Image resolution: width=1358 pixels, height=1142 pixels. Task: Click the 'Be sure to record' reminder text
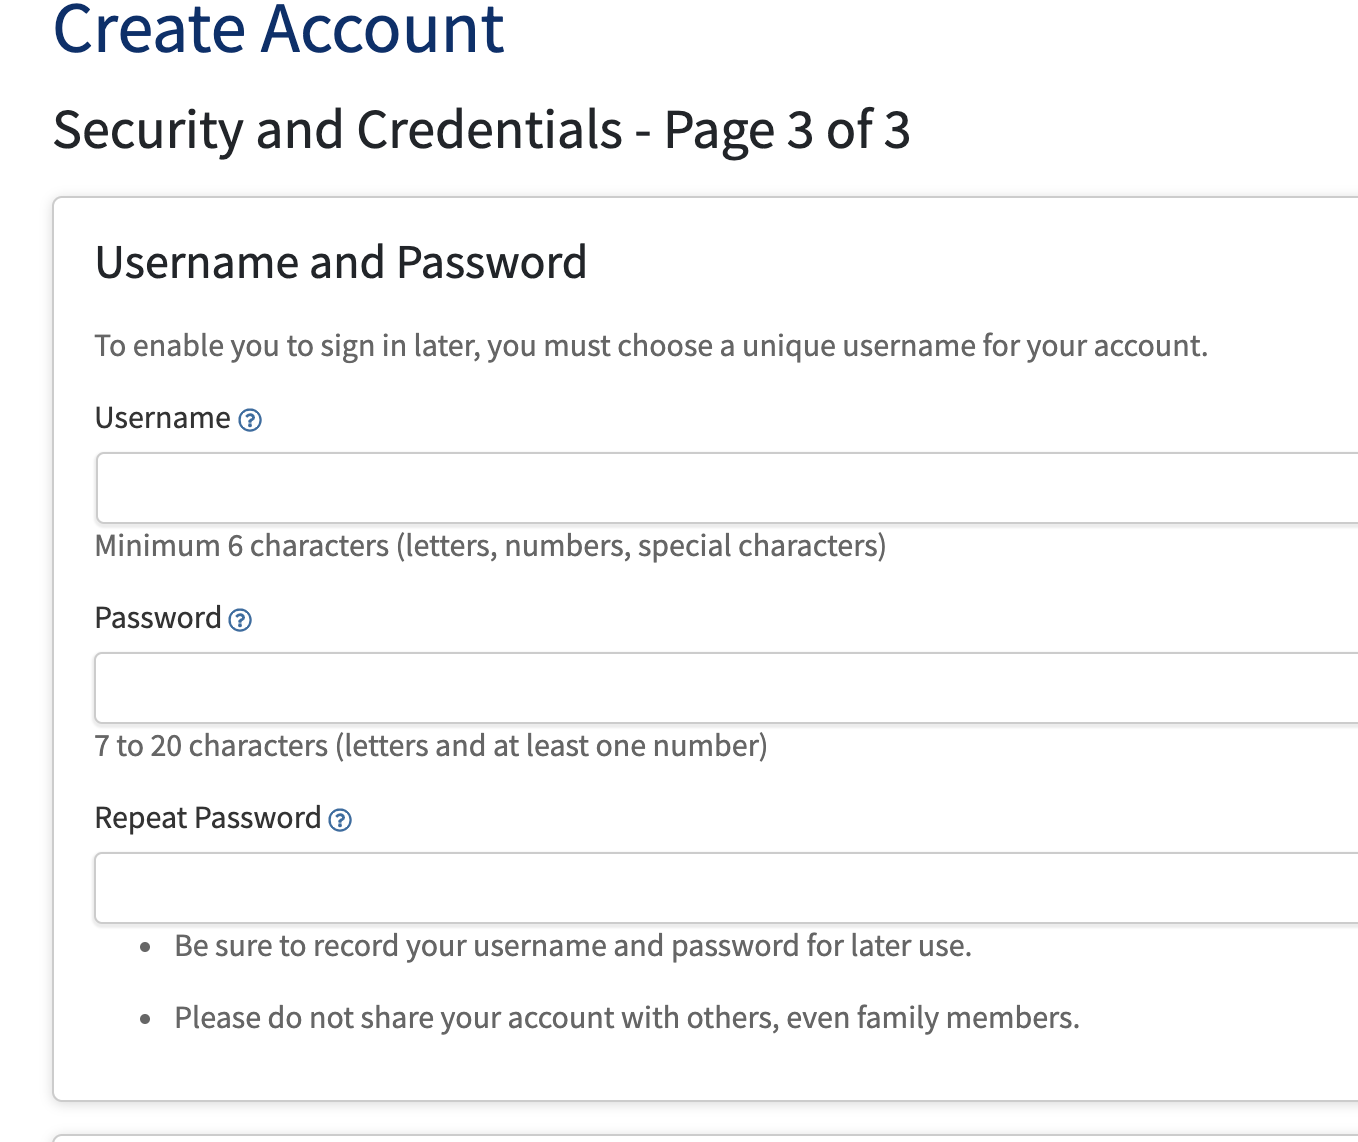click(573, 946)
